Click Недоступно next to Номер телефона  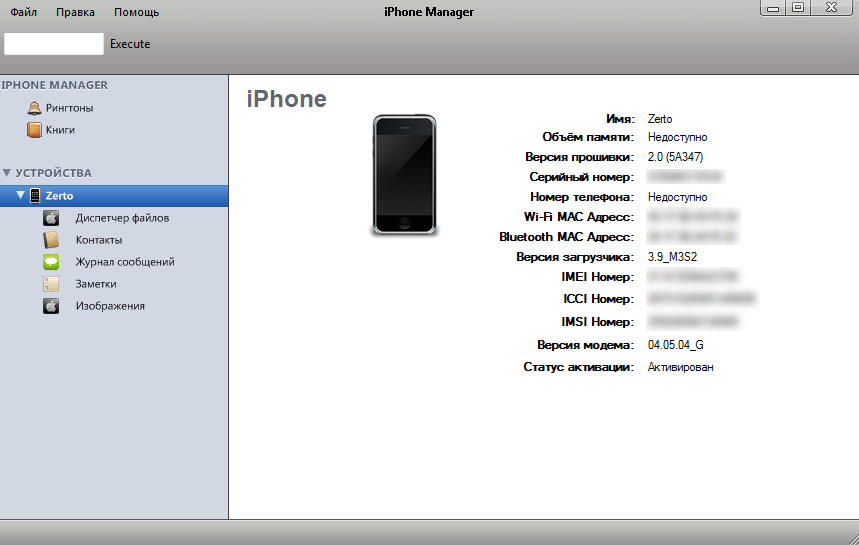[677, 197]
